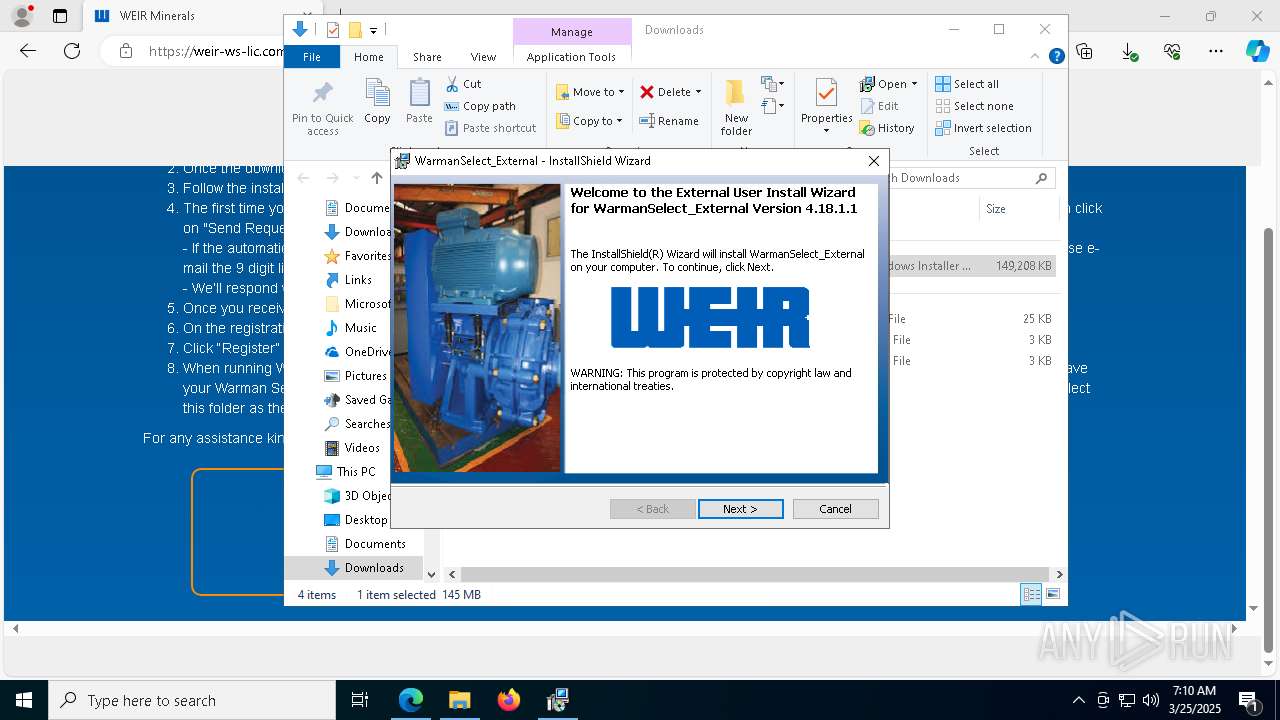Click the Task View taskbar icon
1280x720 pixels.
click(x=360, y=701)
